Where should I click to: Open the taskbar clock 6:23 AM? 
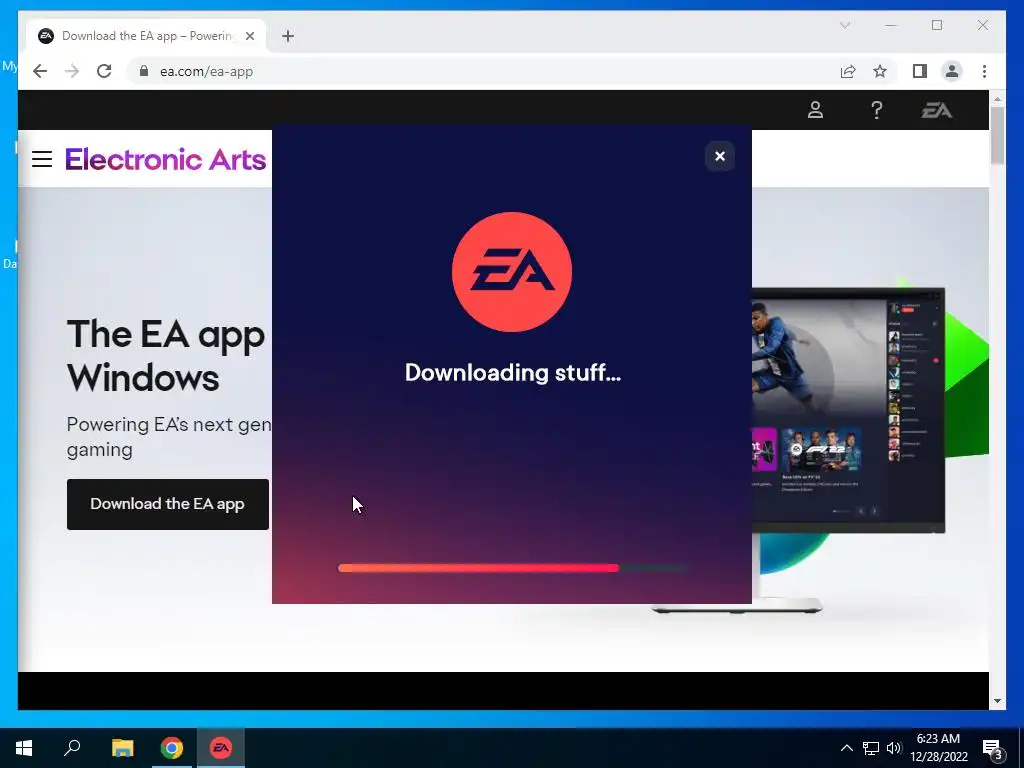[x=938, y=748]
